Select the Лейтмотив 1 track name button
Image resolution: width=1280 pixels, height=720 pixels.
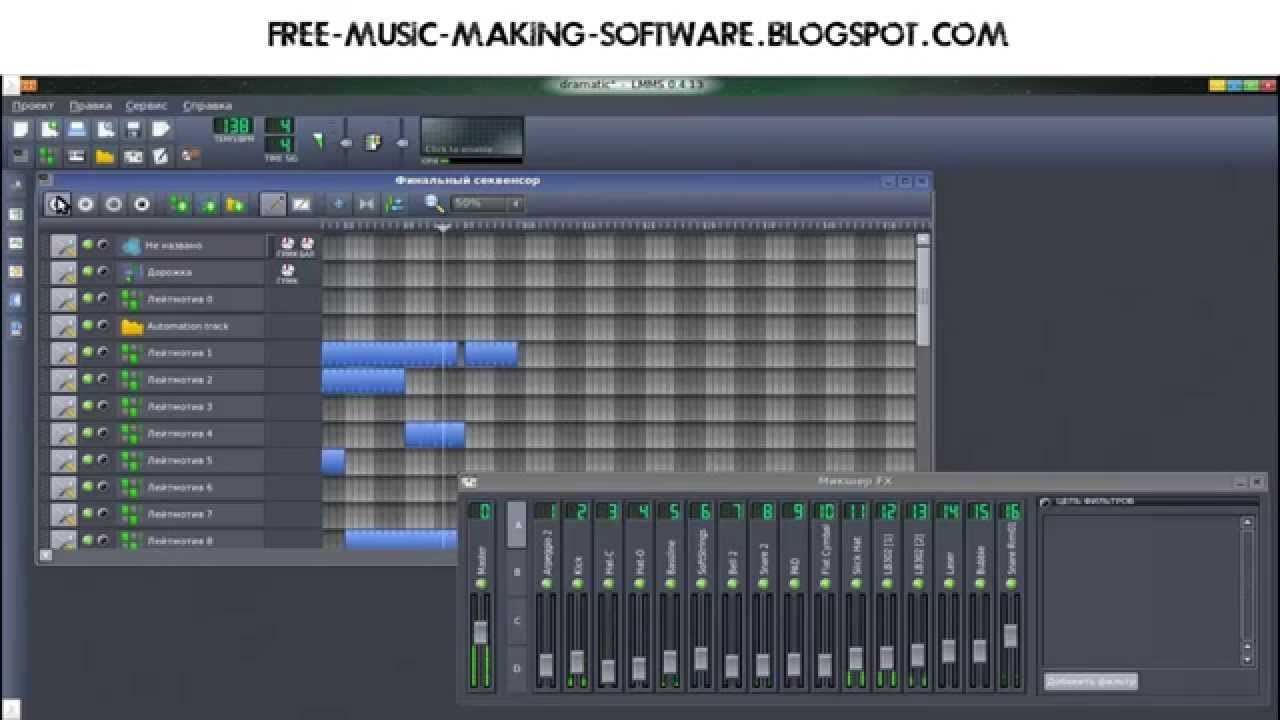pyautogui.click(x=190, y=353)
